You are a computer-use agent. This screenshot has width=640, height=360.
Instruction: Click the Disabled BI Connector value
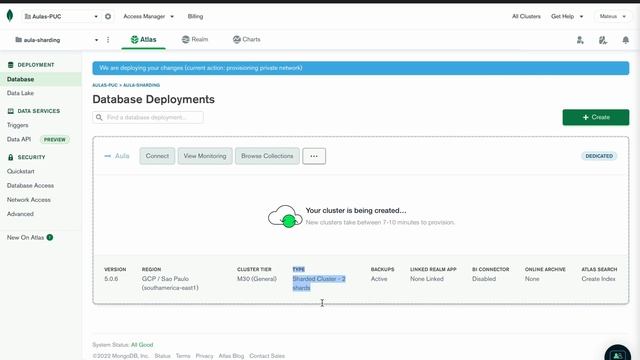tap(484, 279)
